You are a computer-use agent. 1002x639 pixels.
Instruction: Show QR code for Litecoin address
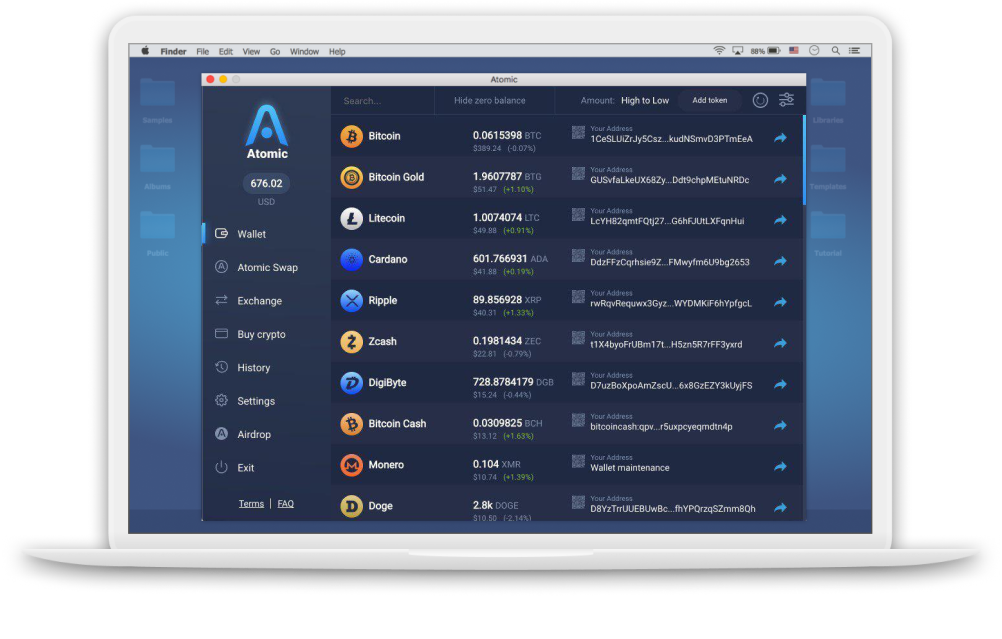coord(578,215)
